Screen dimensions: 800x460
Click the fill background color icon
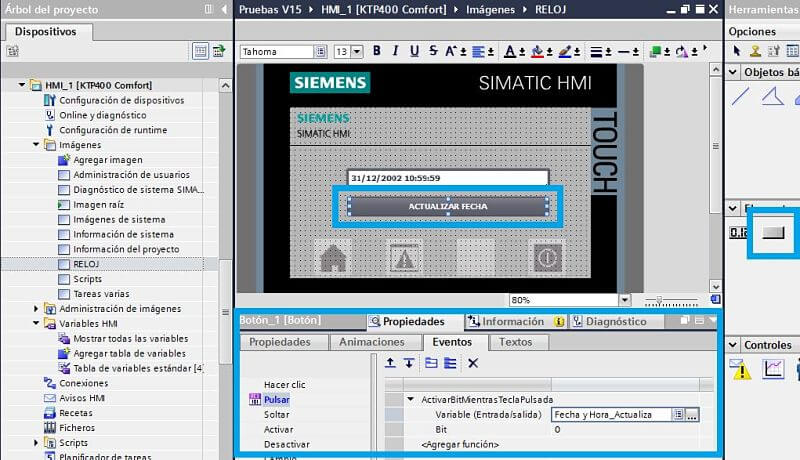537,52
